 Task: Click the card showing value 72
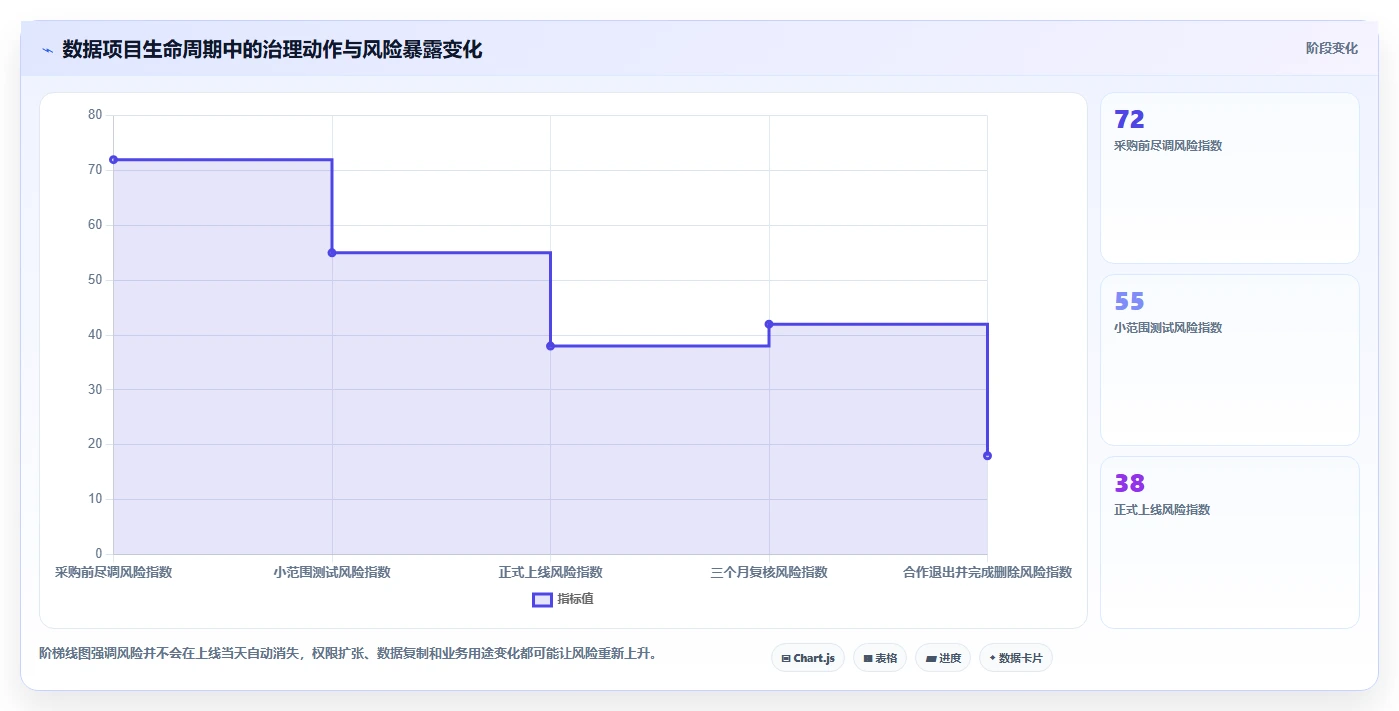pyautogui.click(x=1229, y=178)
